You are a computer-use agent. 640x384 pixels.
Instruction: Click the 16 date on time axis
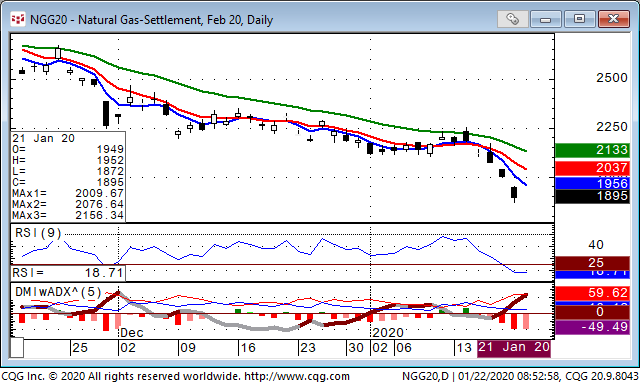tap(248, 348)
